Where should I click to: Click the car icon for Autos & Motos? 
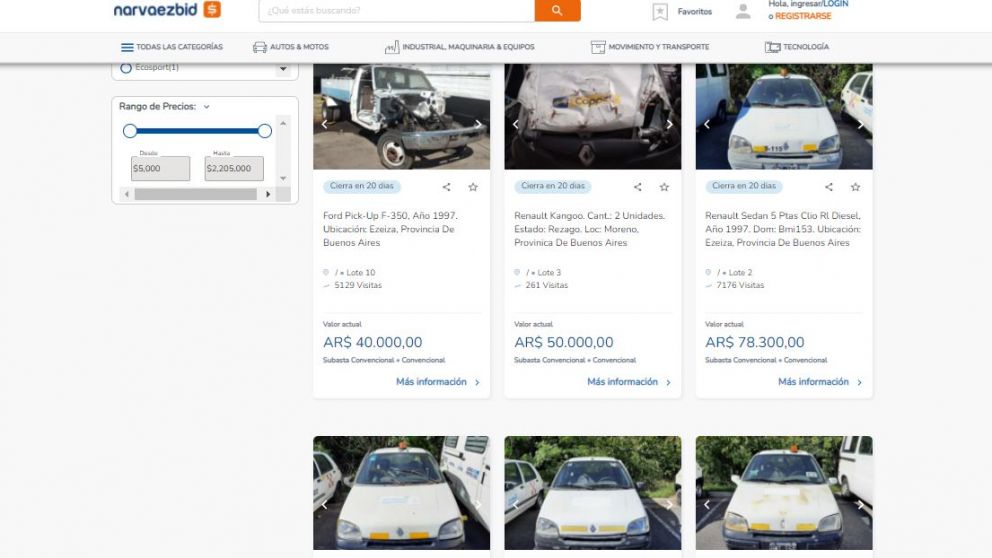259,47
